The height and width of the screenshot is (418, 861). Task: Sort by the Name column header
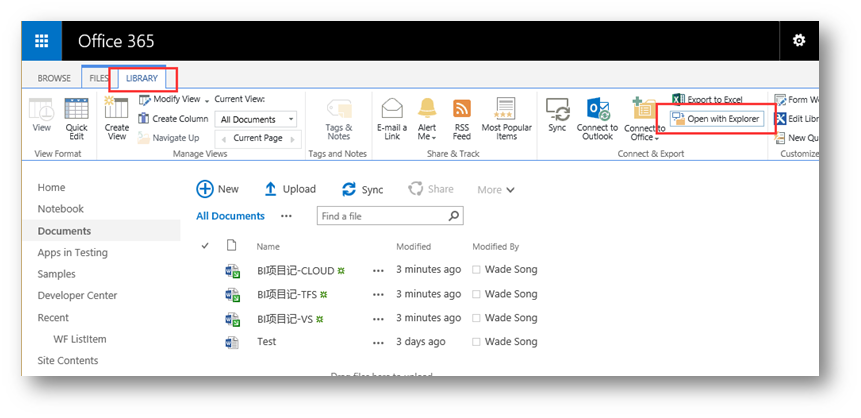(268, 247)
